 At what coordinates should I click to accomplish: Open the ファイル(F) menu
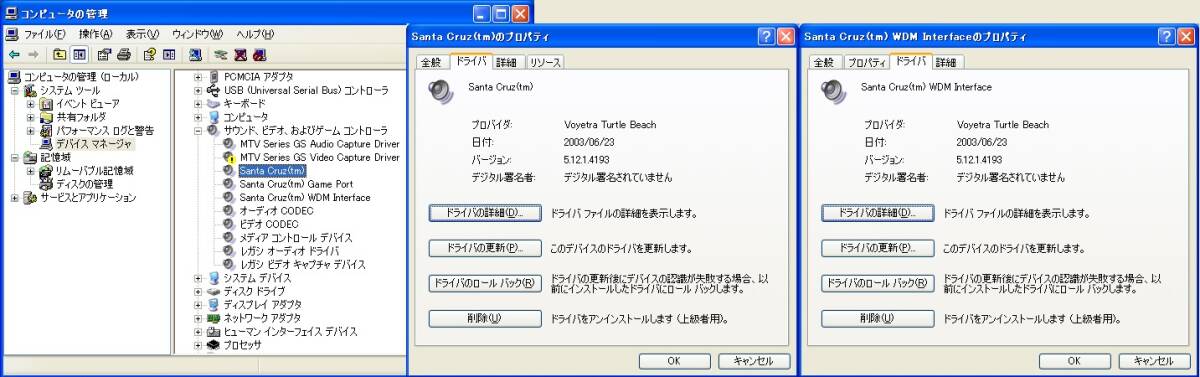pyautogui.click(x=44, y=34)
